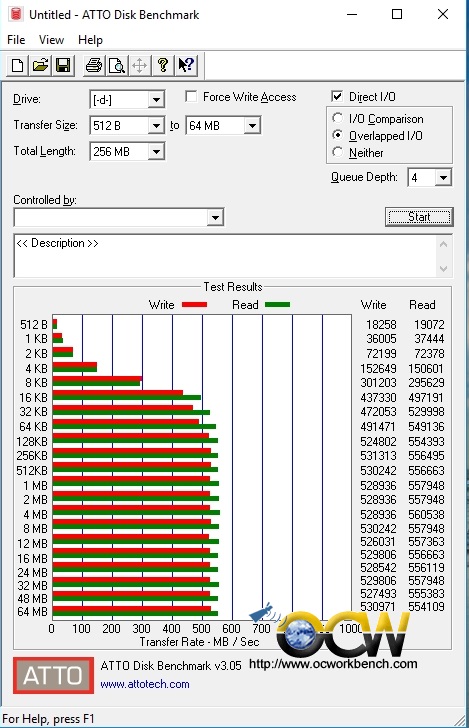Click the New file toolbar icon
This screenshot has width=469, height=728.
click(18, 65)
